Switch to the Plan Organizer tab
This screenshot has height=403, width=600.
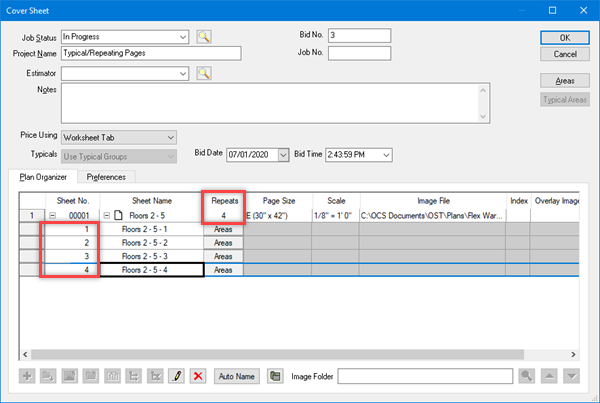pos(43,177)
